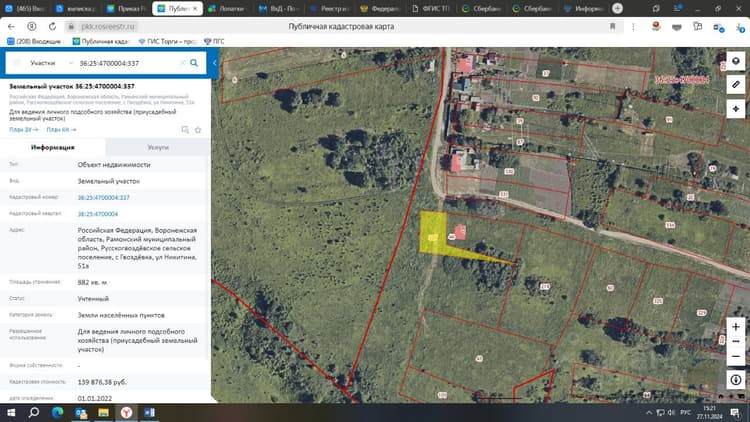Open the 'План КК' link
Image resolution: width=750 pixels, height=422 pixels.
tap(61, 130)
